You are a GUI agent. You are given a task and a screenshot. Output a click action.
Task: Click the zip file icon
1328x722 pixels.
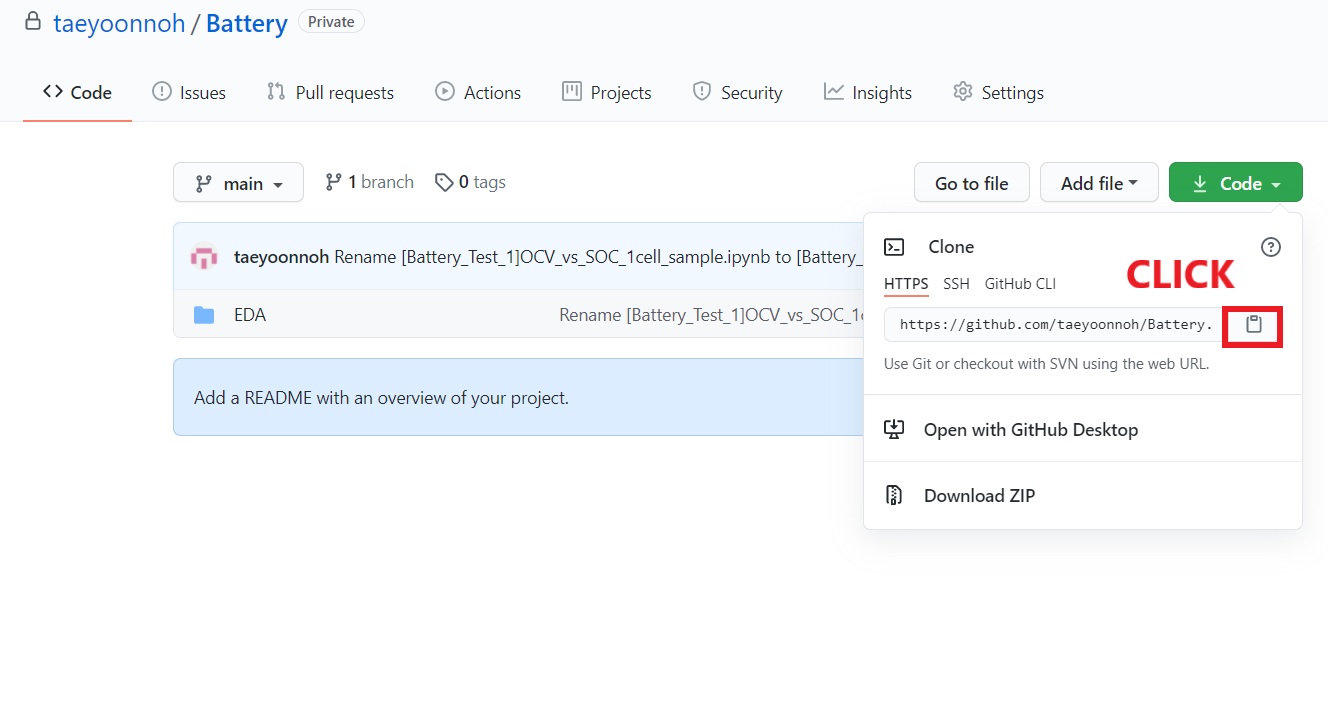coord(894,496)
